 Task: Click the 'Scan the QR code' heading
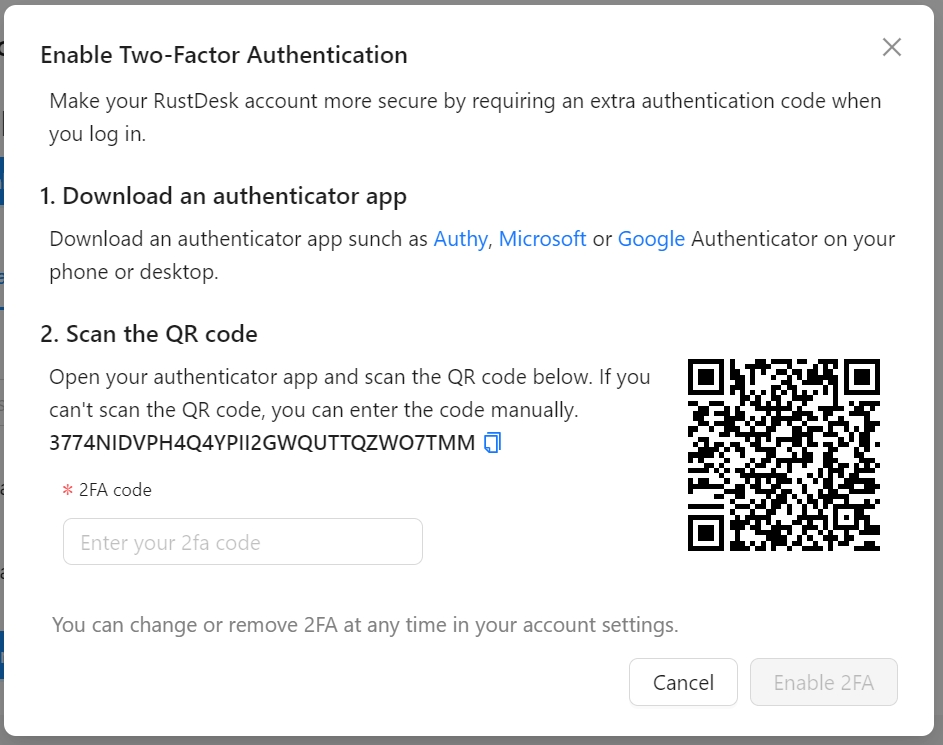point(149,334)
